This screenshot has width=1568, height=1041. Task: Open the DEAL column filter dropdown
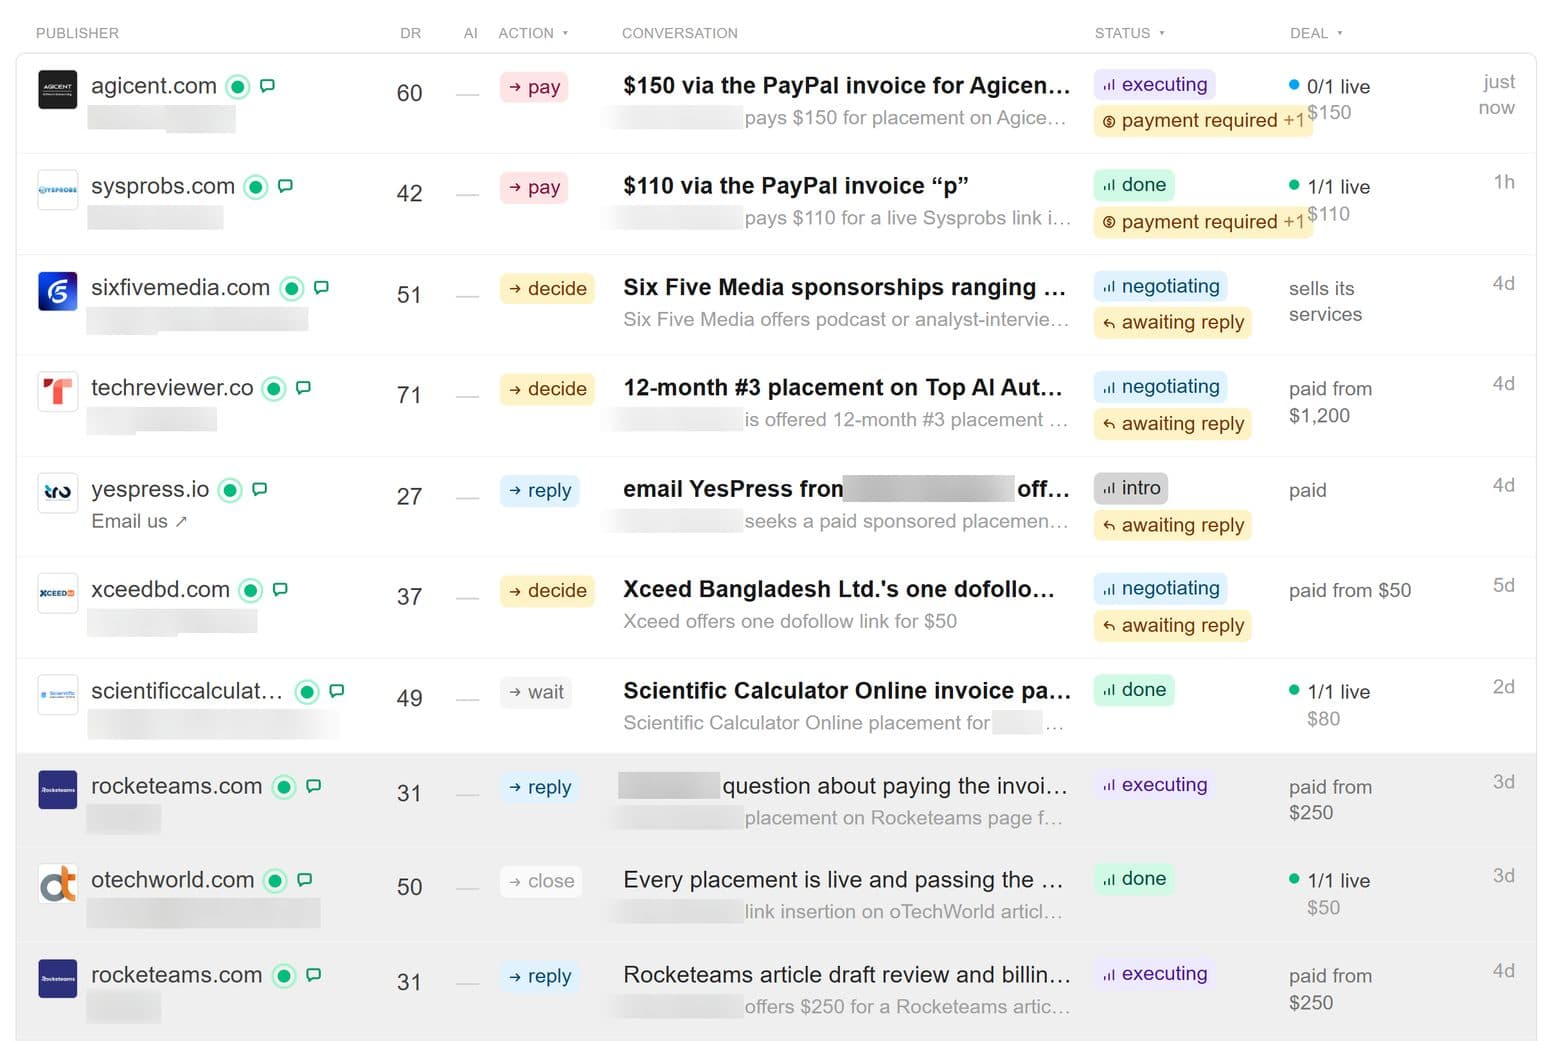(x=1316, y=33)
